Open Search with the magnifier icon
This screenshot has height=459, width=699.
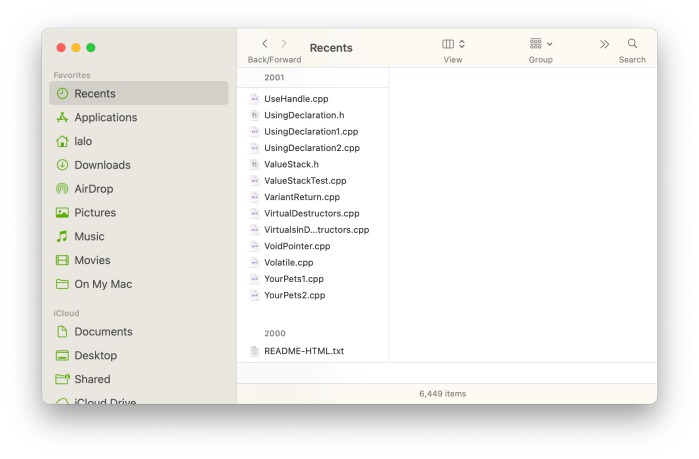[x=632, y=44]
